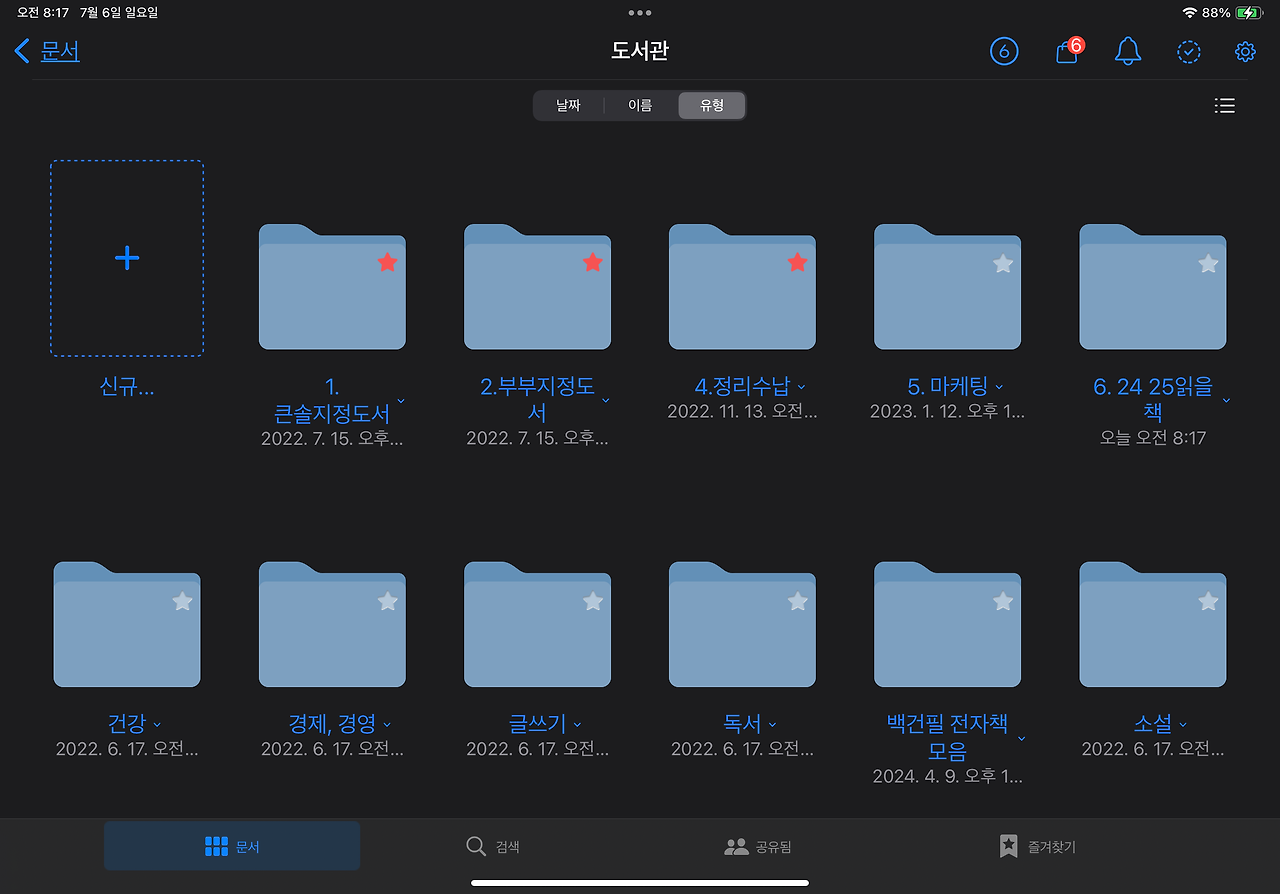This screenshot has width=1280, height=894.
Task: Expand the chevron beside 글쓰기
Action: coord(577,724)
